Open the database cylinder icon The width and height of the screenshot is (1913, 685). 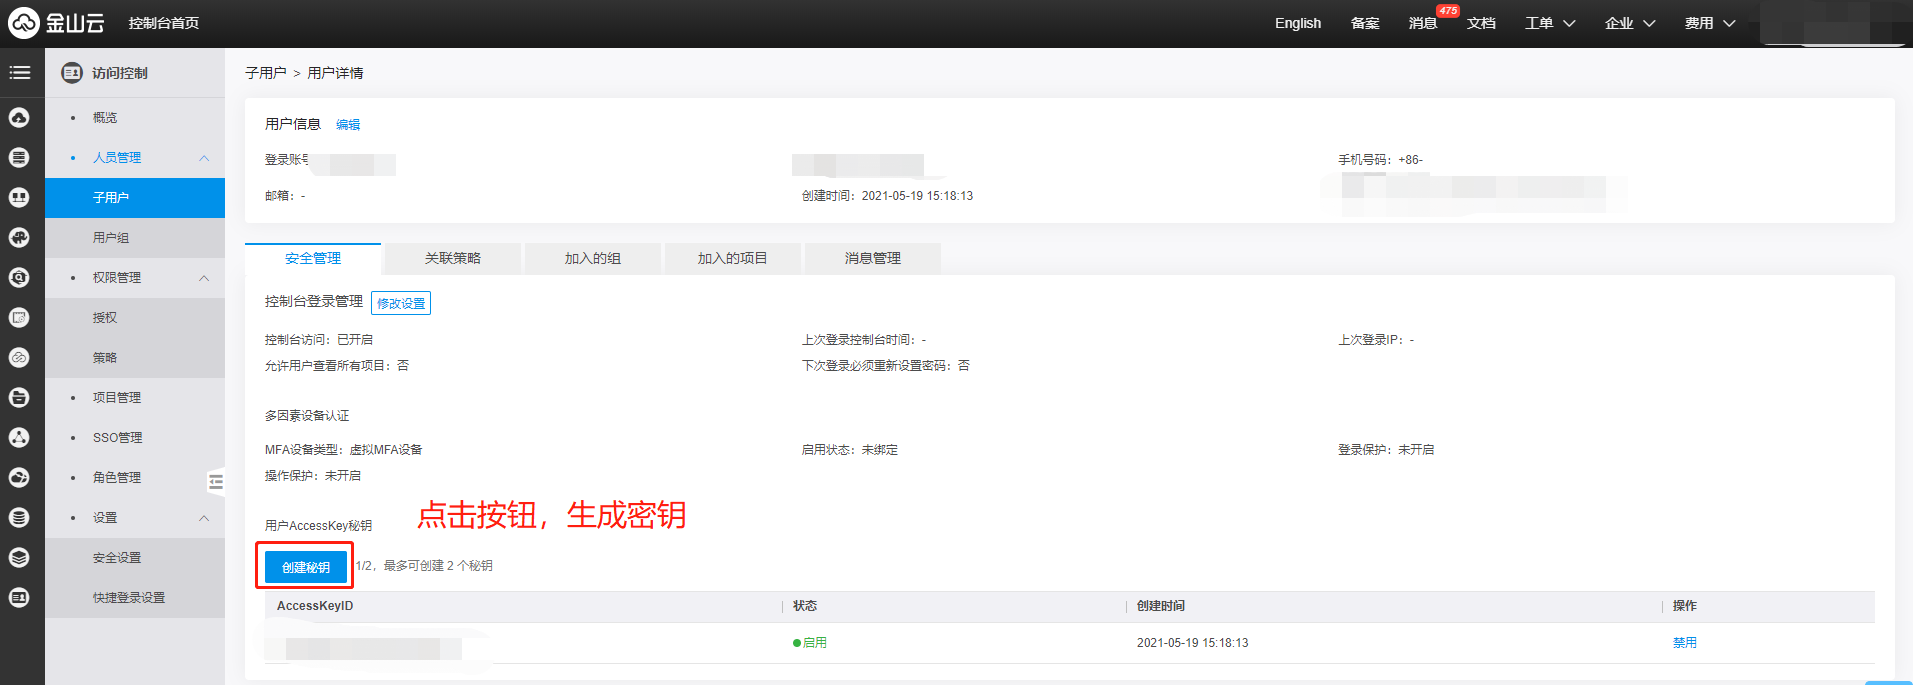pos(19,518)
